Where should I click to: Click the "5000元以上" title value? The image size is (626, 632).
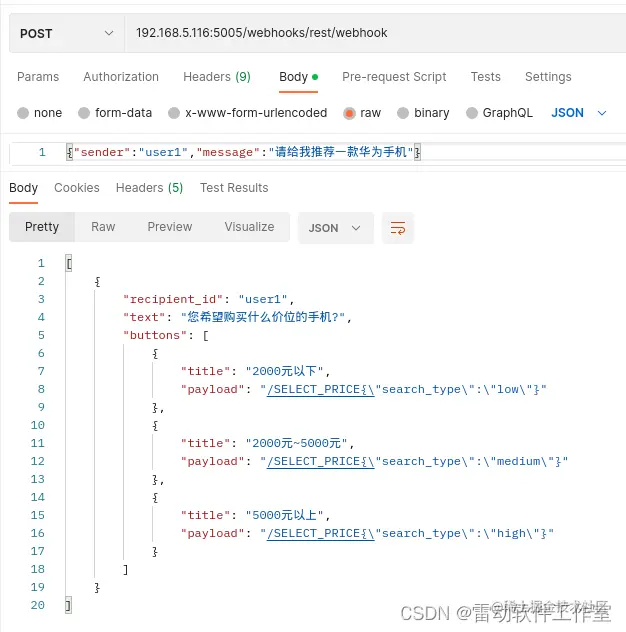click(x=285, y=516)
